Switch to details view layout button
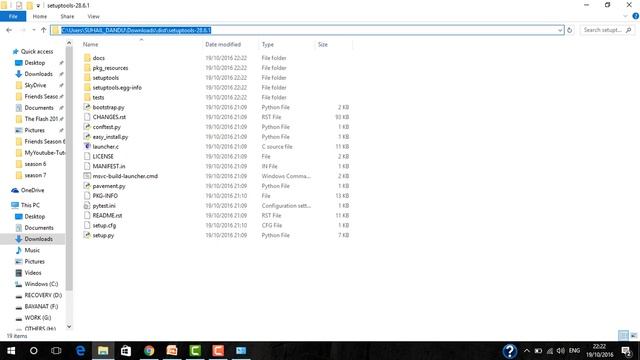This screenshot has height=360, width=640. (623, 336)
